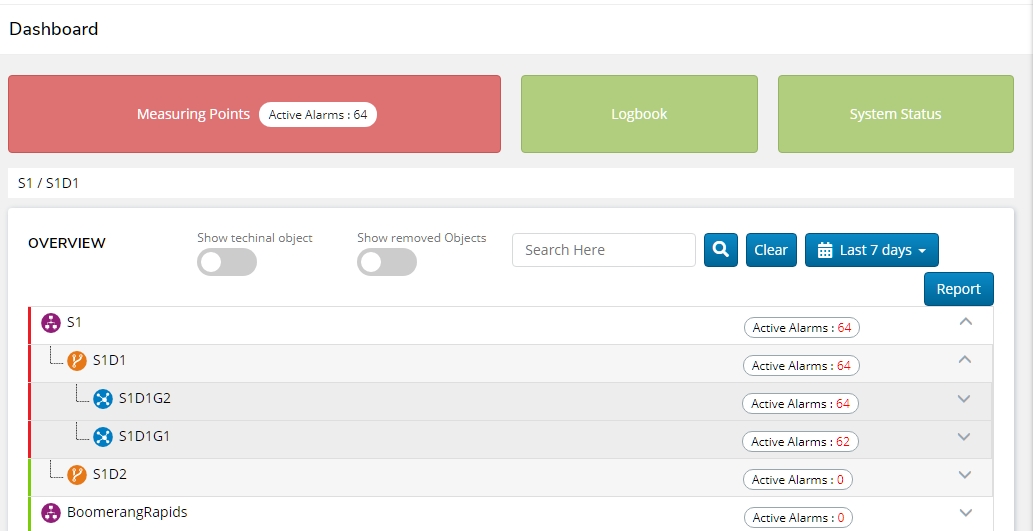
Task: Click the orange branch icon beside S1D2
Action: pos(77,475)
